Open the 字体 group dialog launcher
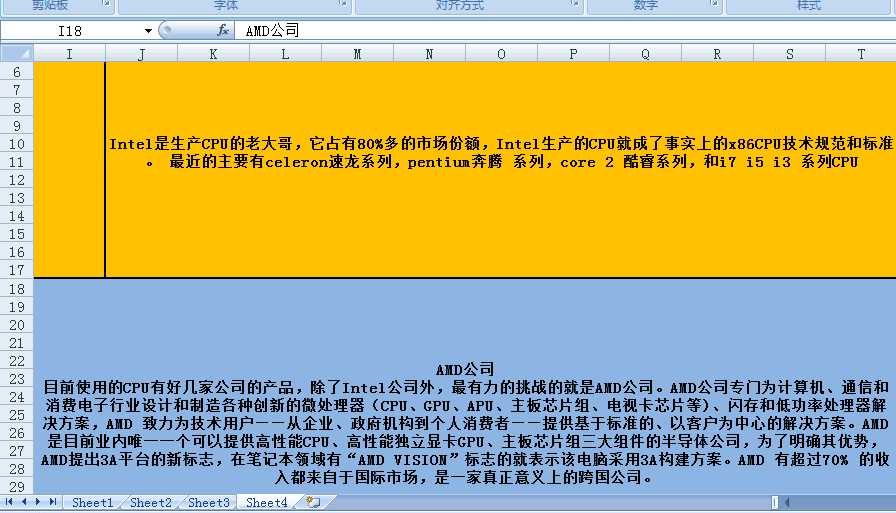 point(342,4)
